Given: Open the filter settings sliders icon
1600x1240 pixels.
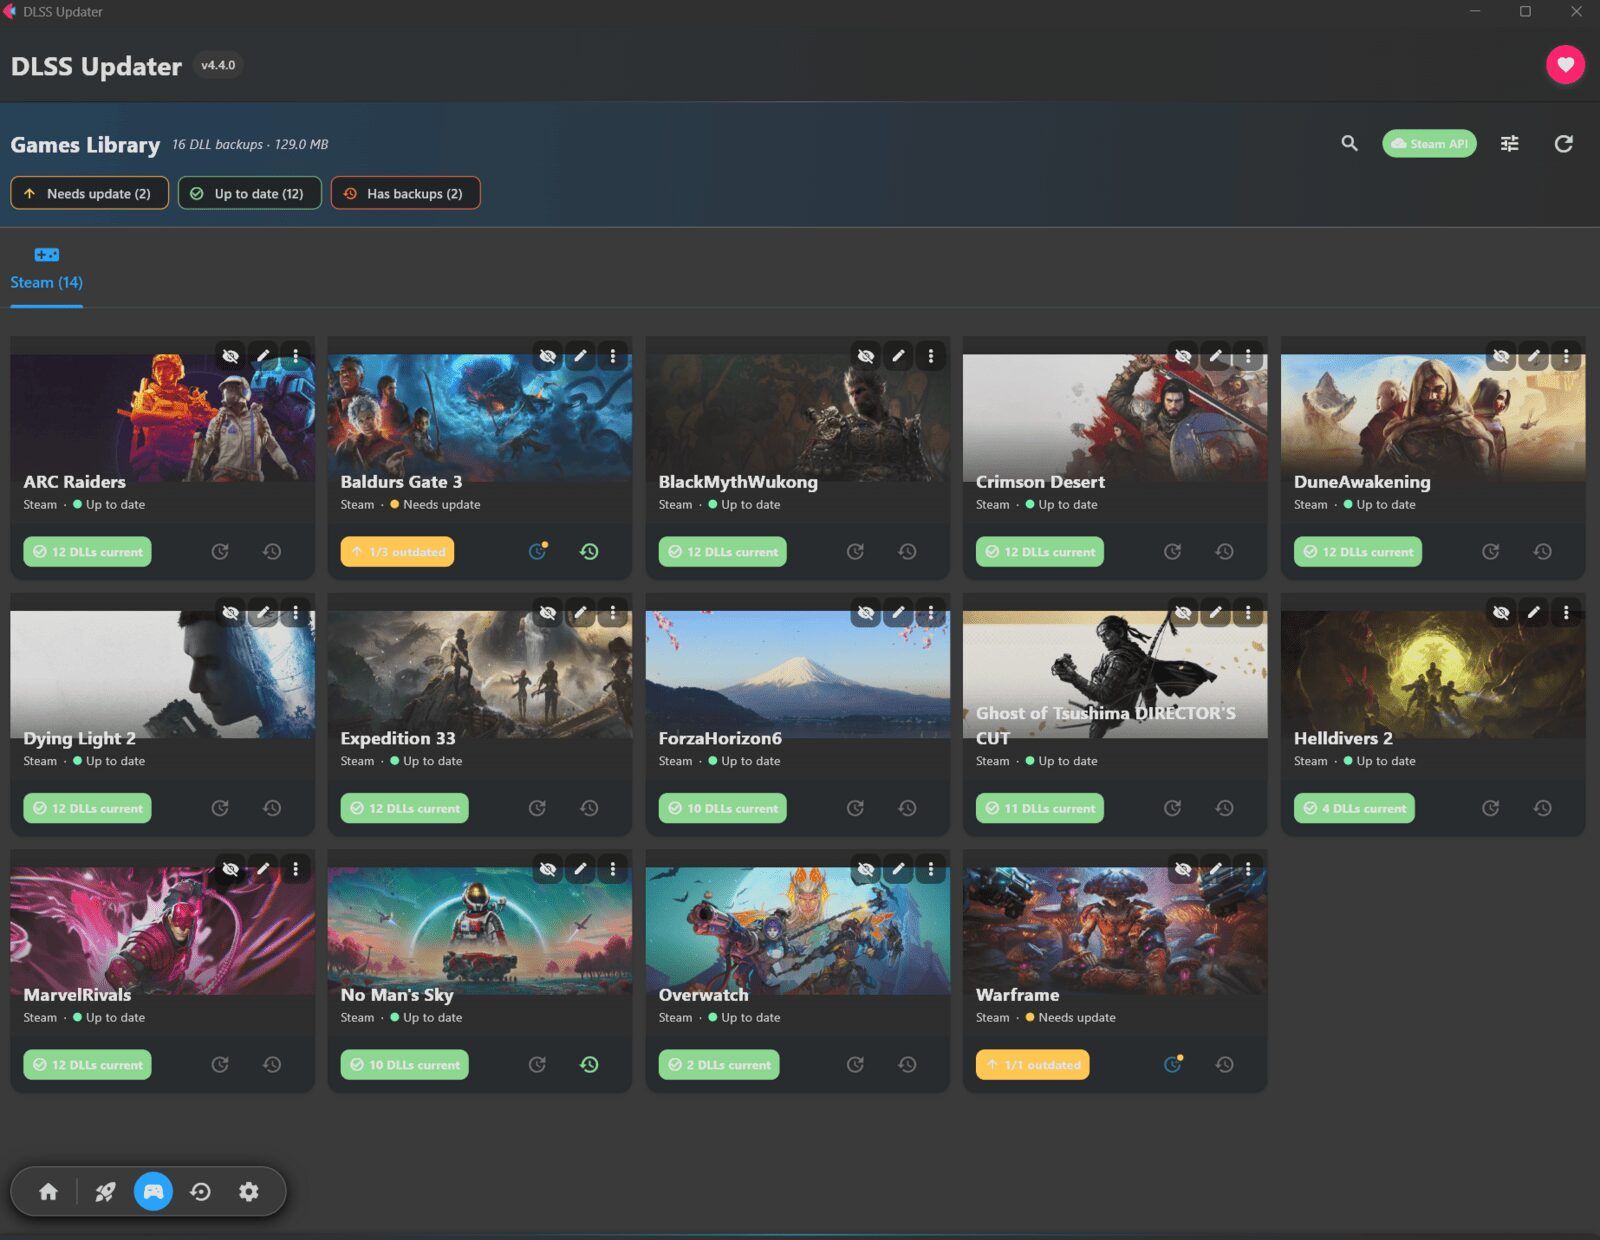Looking at the screenshot, I should coord(1509,144).
